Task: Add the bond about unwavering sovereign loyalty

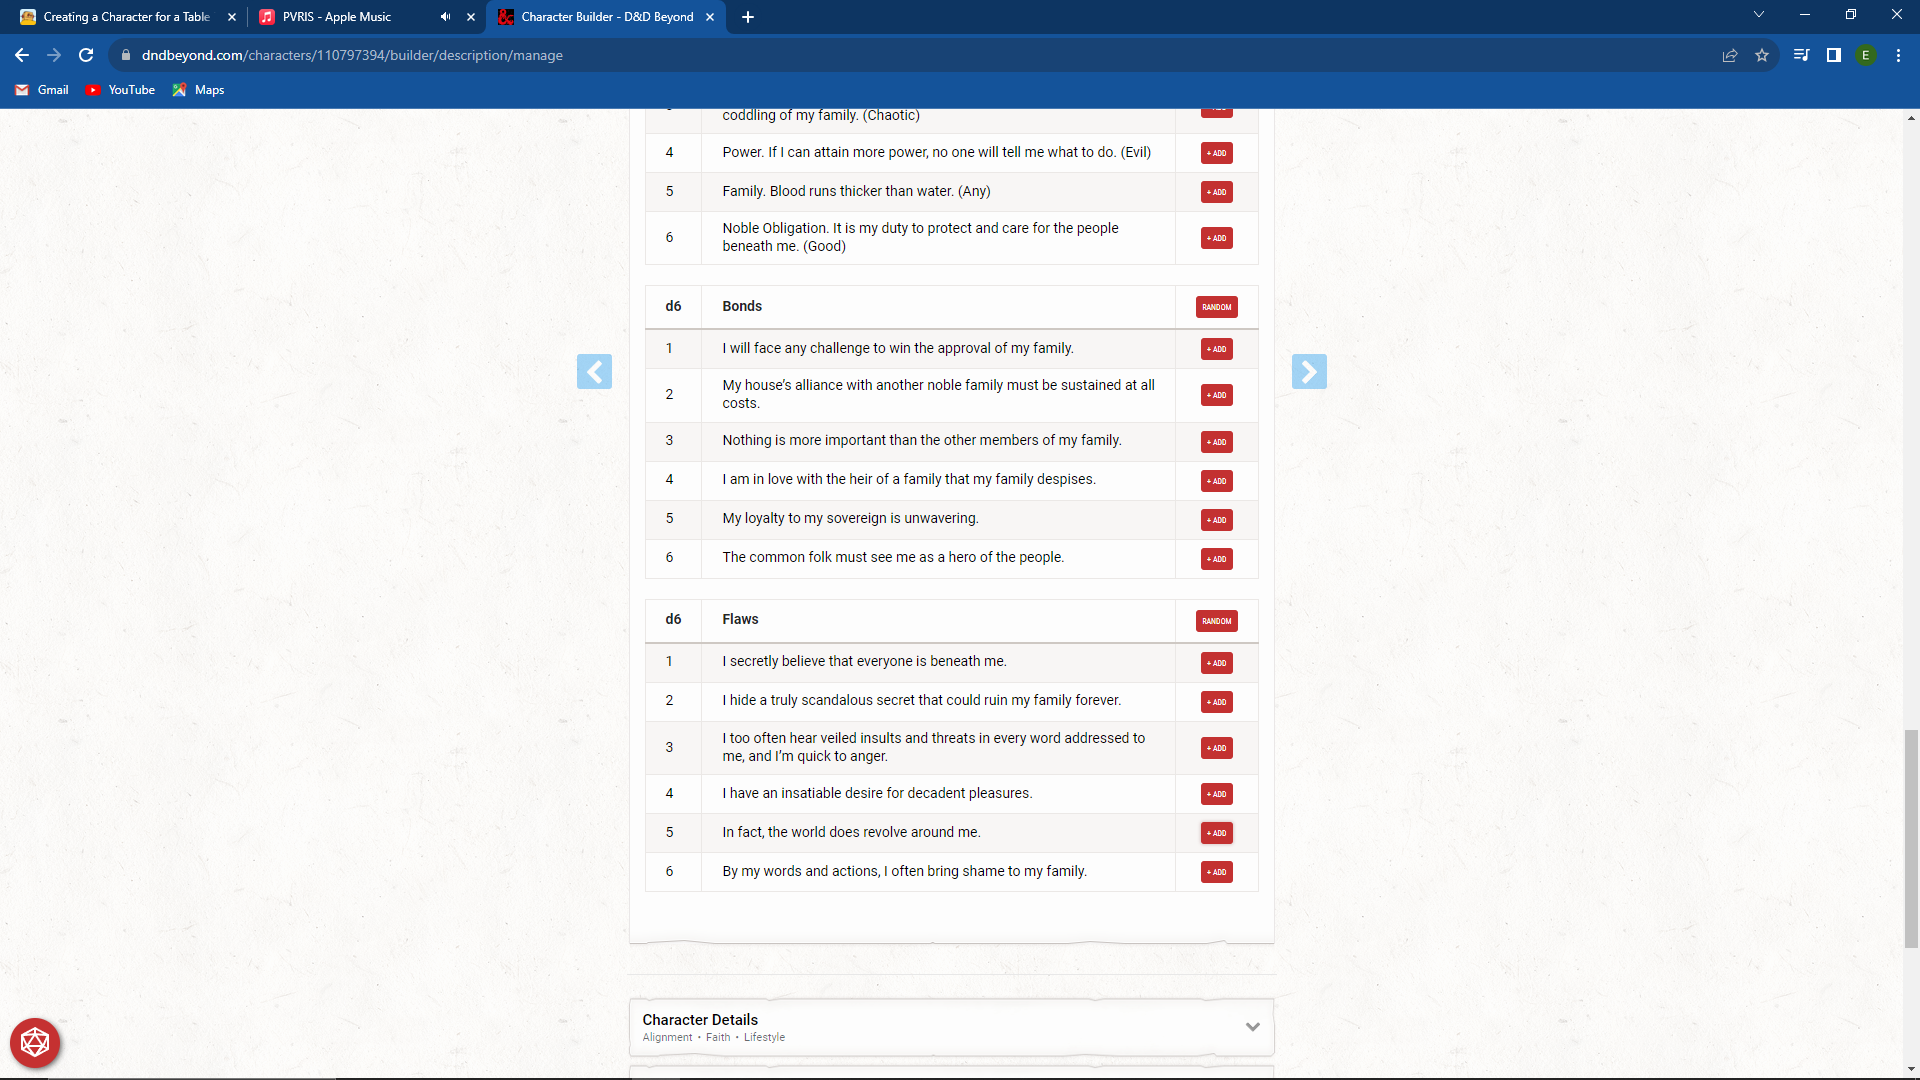Action: (x=1216, y=520)
